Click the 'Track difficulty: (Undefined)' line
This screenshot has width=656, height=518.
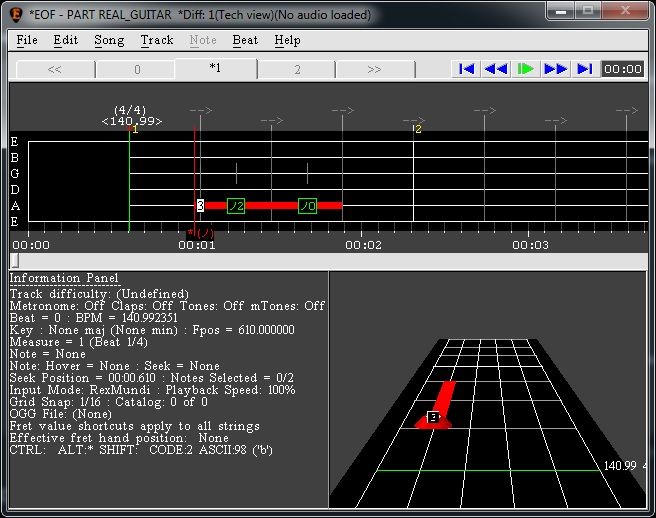[x=99, y=294]
